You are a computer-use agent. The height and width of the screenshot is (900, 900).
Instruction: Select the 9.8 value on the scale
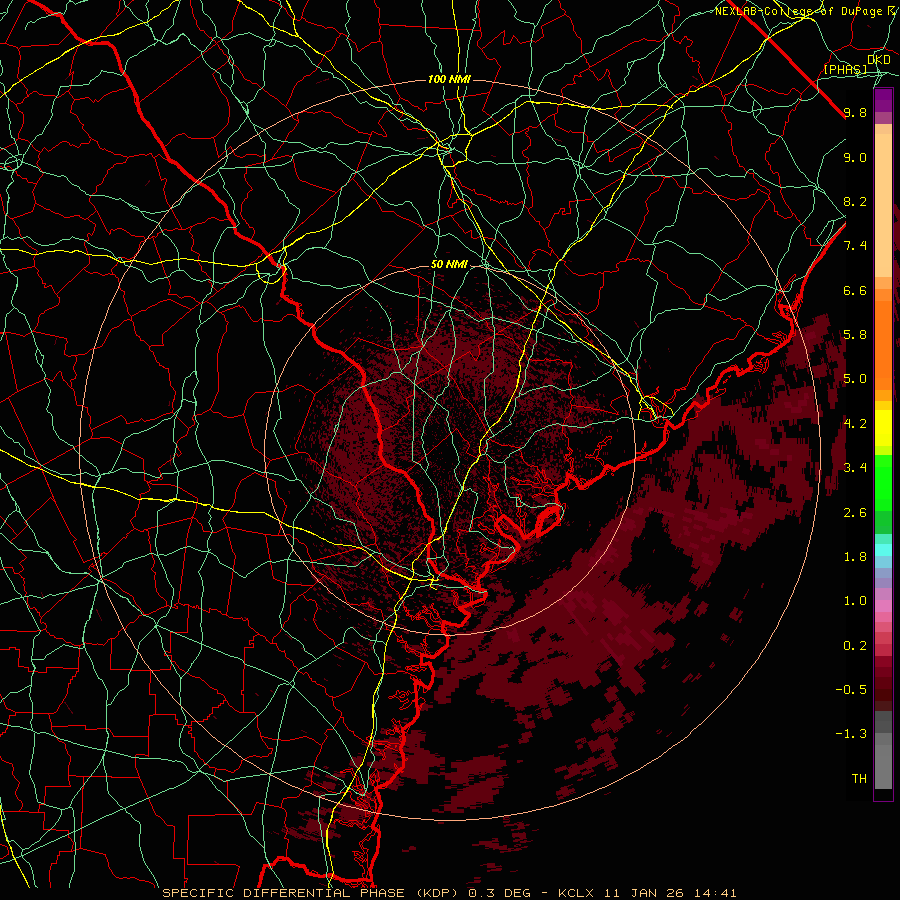point(855,113)
